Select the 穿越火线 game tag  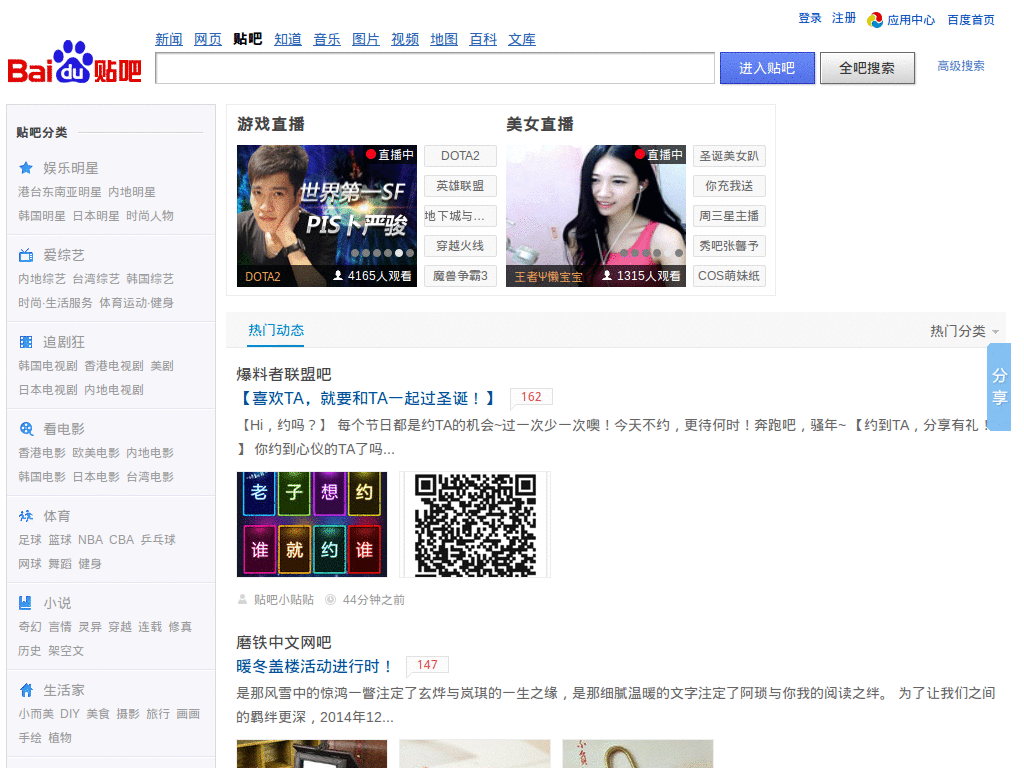tap(460, 246)
